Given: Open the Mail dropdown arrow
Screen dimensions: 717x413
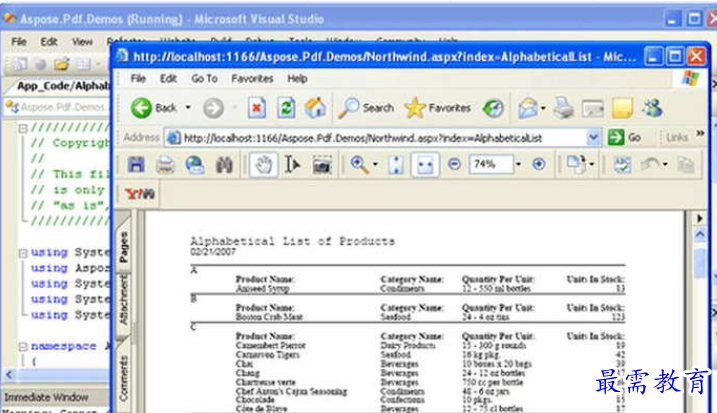Looking at the screenshot, I should (543, 108).
